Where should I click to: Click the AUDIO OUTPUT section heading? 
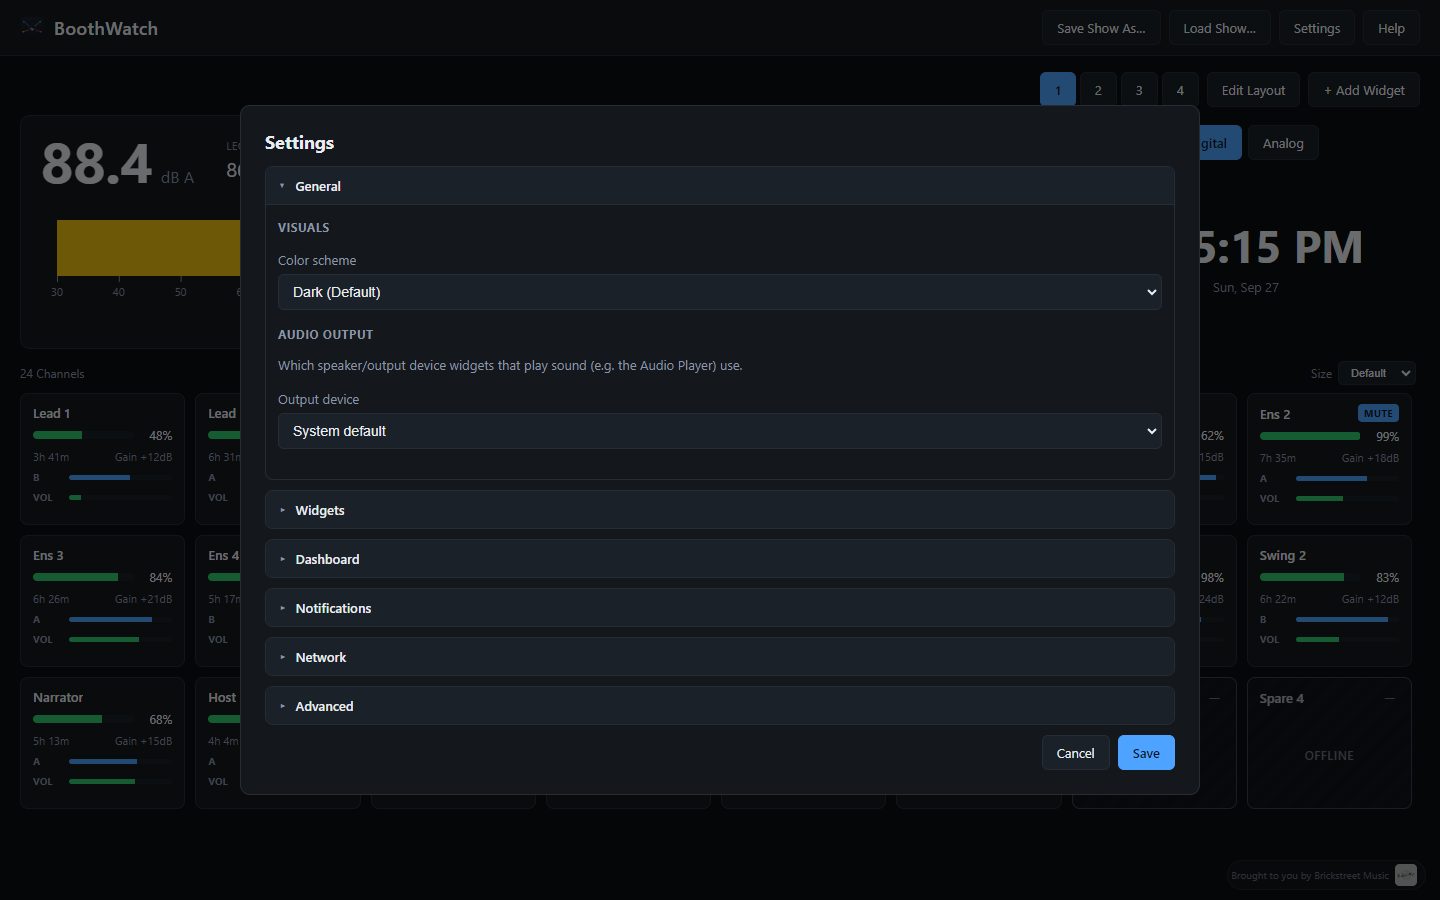[x=325, y=334]
